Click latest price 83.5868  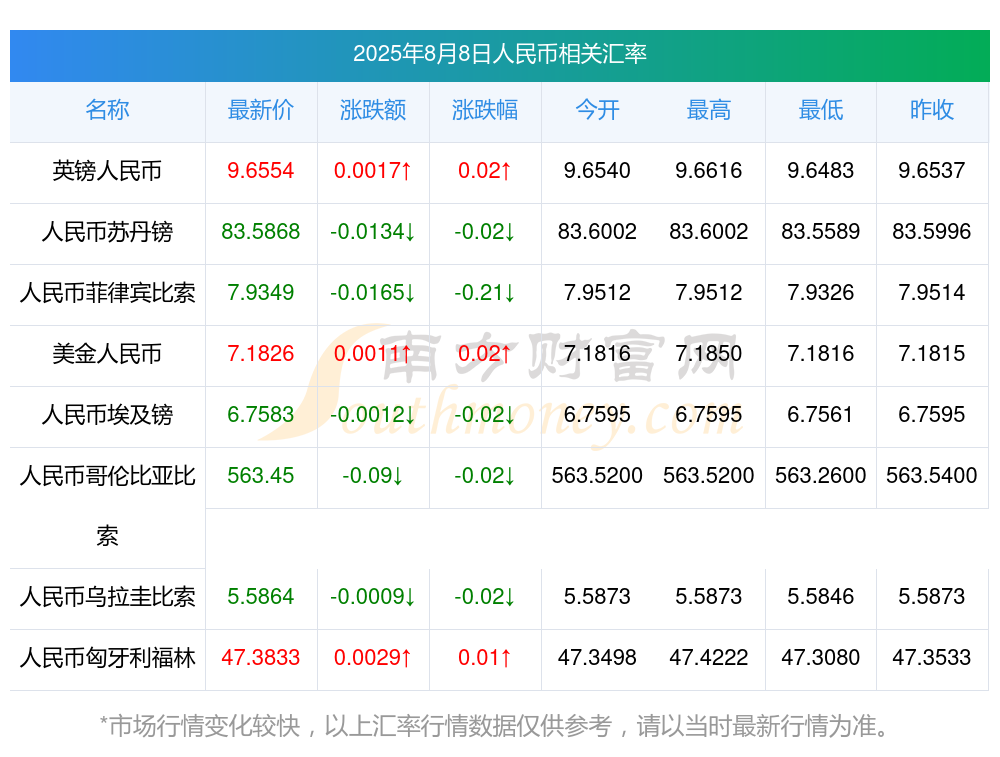click(261, 232)
